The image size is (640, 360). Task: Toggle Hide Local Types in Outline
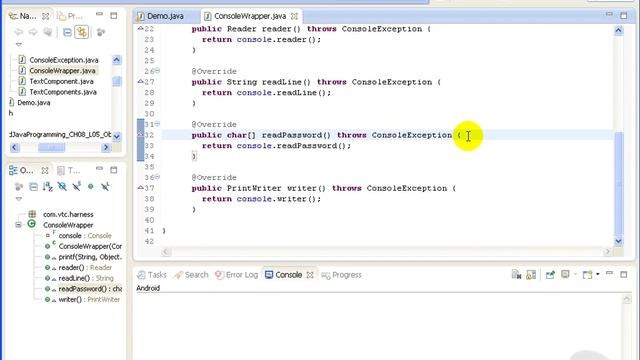[x=105, y=187]
